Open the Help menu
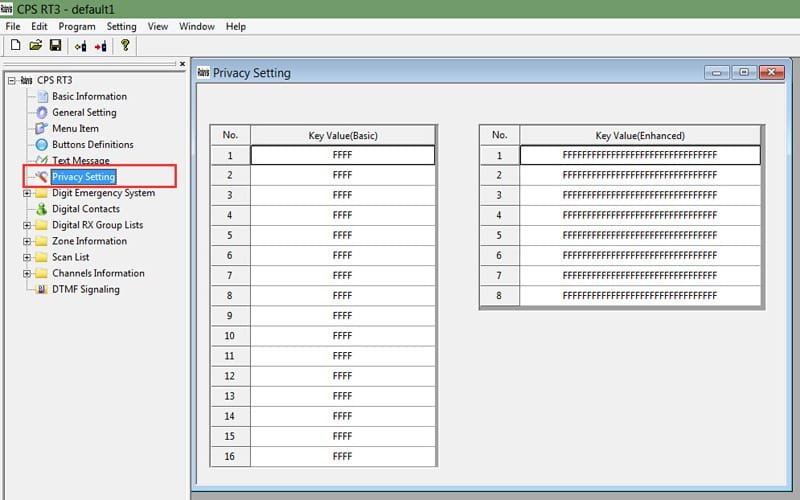Viewport: 800px width, 500px height. pos(236,27)
